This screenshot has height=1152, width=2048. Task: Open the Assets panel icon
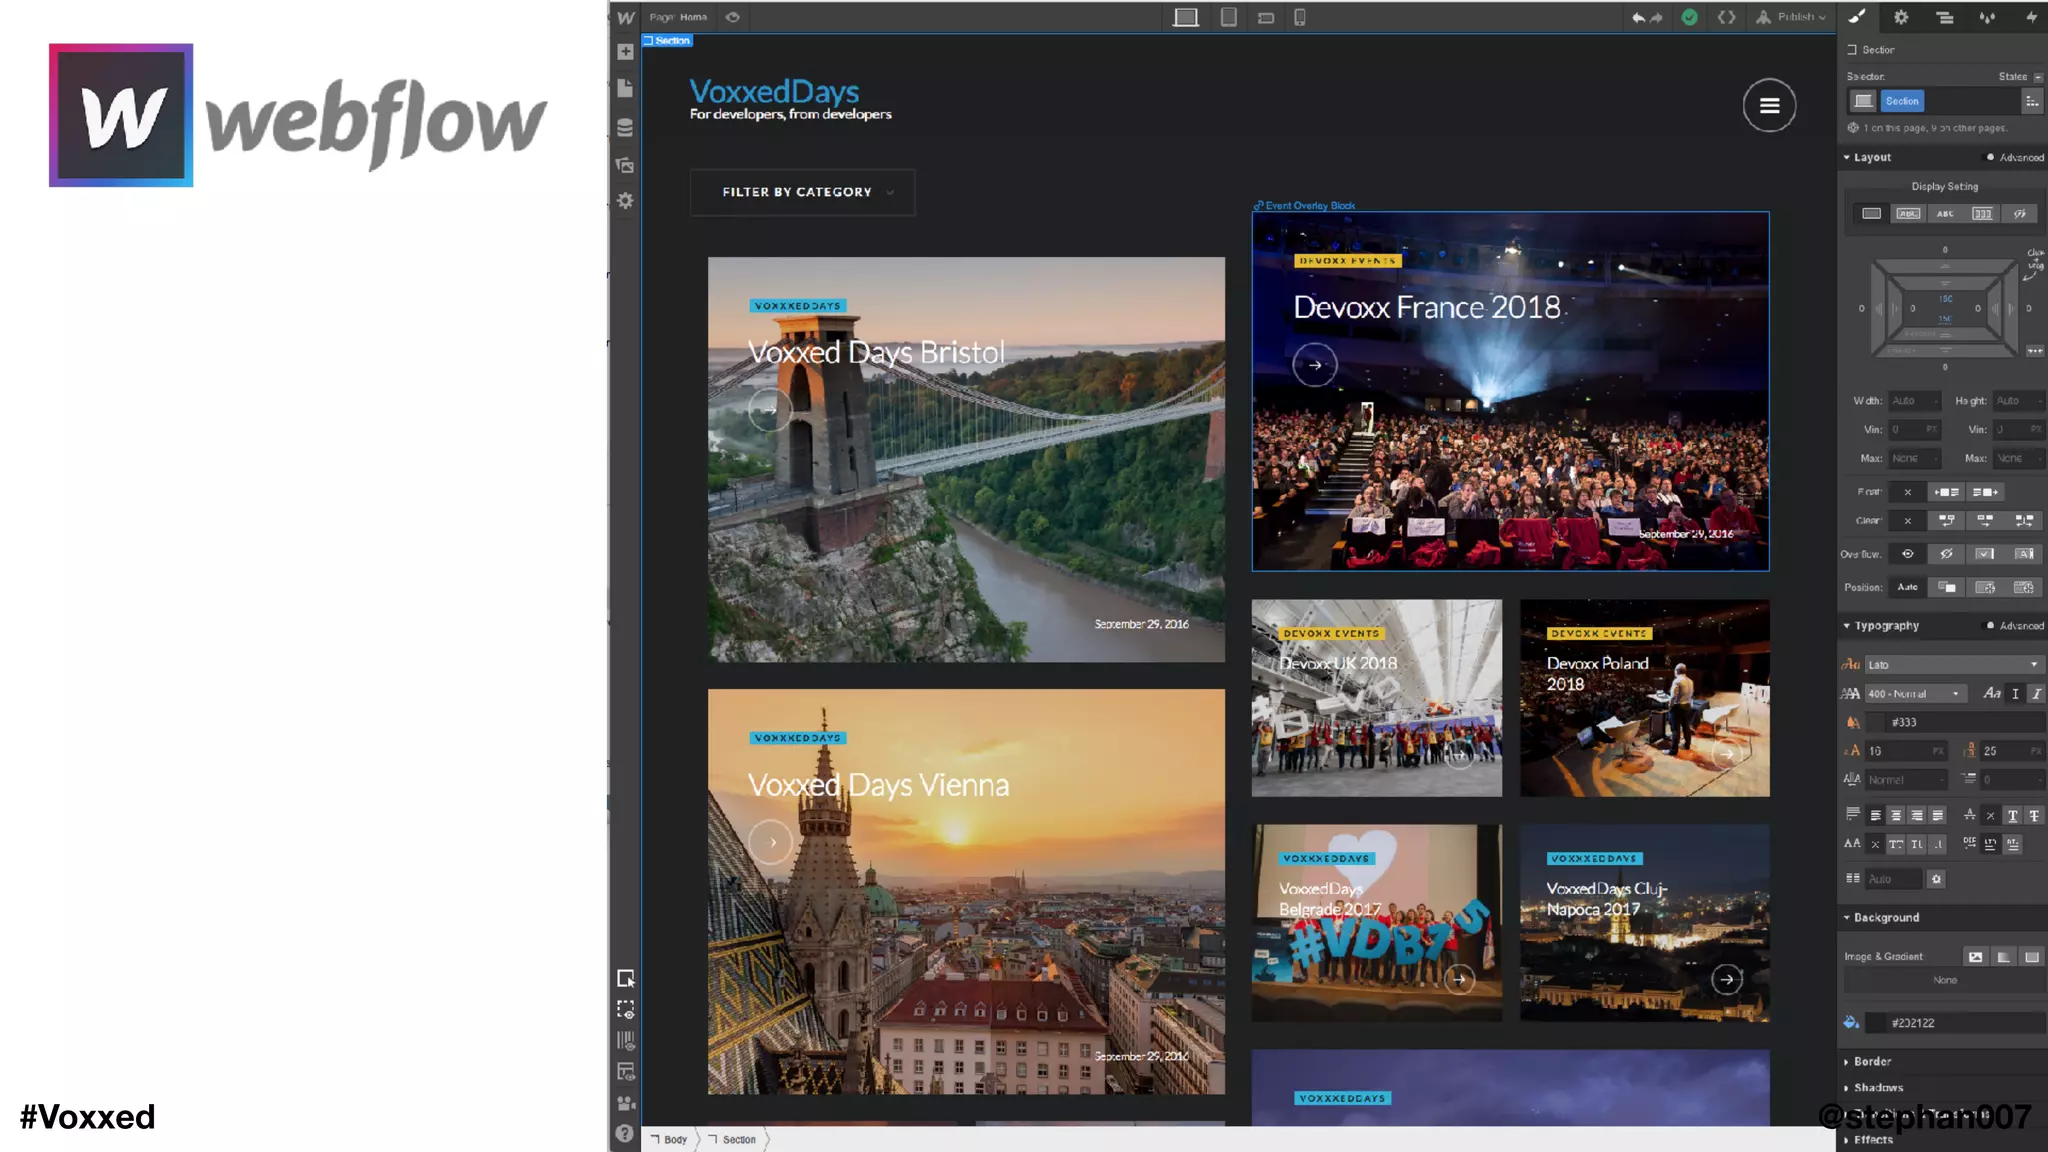tap(625, 165)
